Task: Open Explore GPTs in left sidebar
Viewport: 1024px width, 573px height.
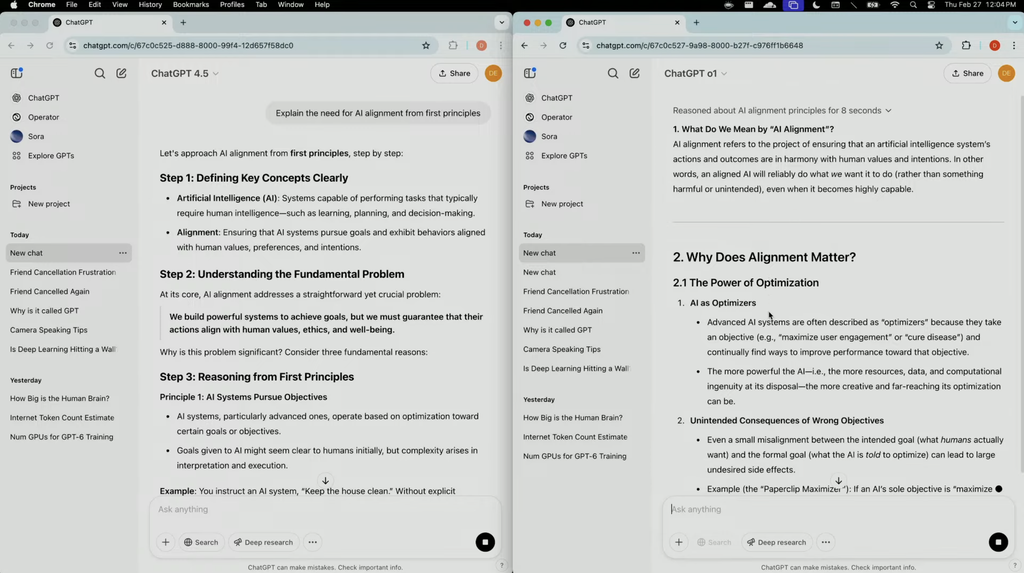Action: coord(51,156)
